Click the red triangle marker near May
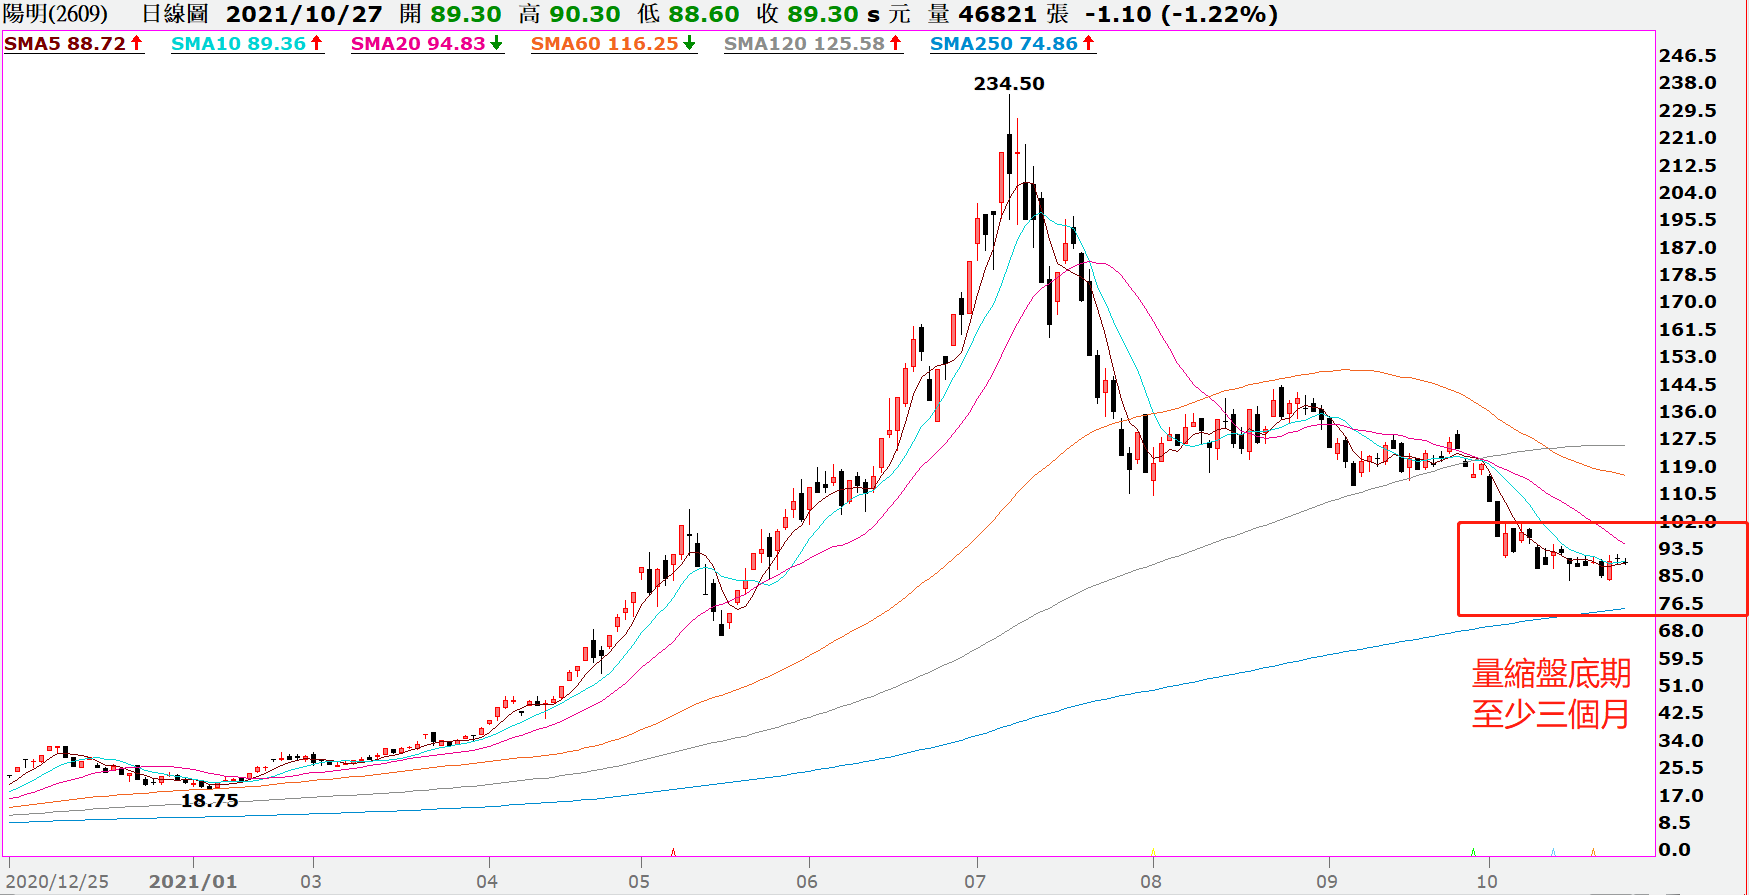This screenshot has height=895, width=1750. [x=673, y=852]
